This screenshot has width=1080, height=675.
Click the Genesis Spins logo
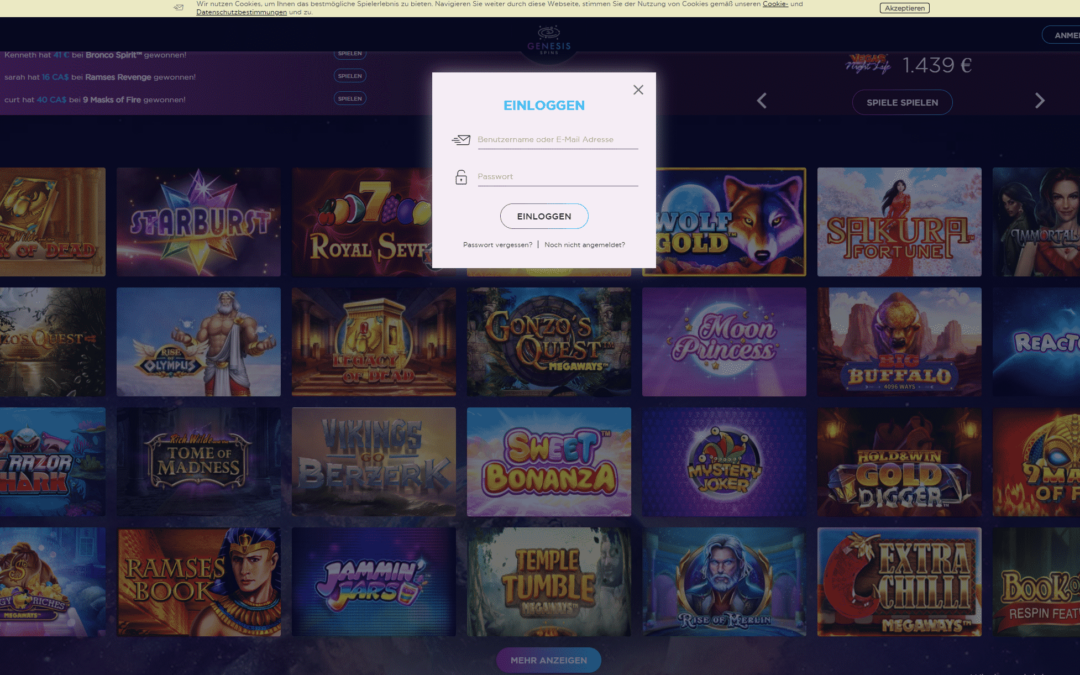(549, 40)
